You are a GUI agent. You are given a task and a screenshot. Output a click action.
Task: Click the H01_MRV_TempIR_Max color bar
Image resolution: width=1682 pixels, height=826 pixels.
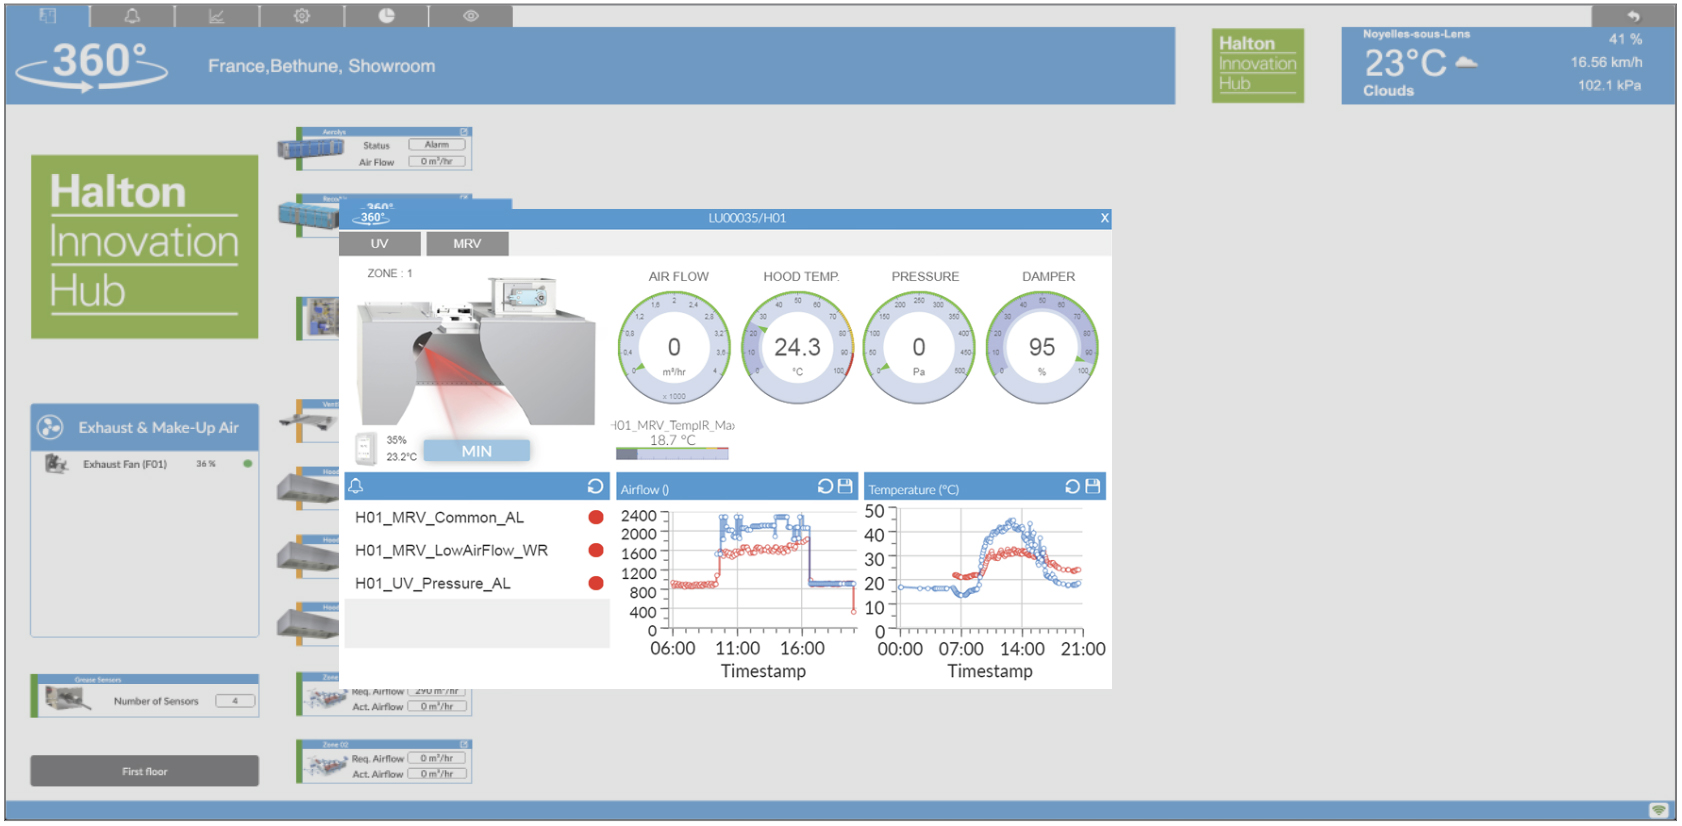coord(672,454)
